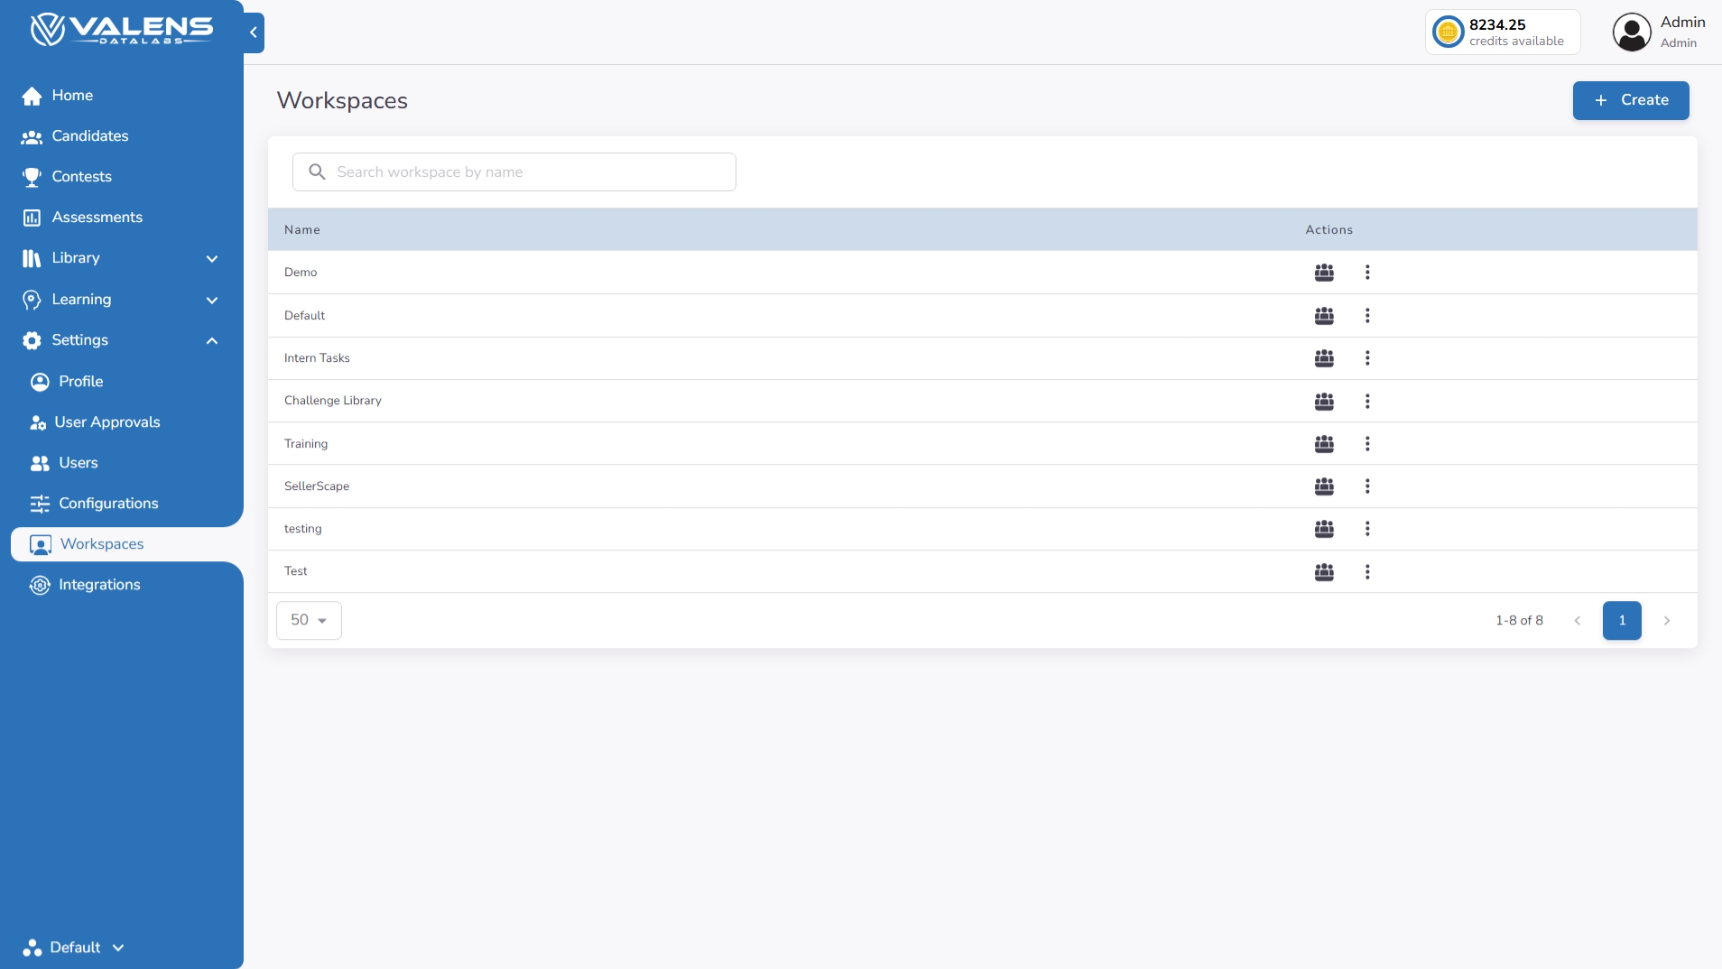
Task: Open the rows-per-page dropdown showing 50
Action: pyautogui.click(x=308, y=620)
